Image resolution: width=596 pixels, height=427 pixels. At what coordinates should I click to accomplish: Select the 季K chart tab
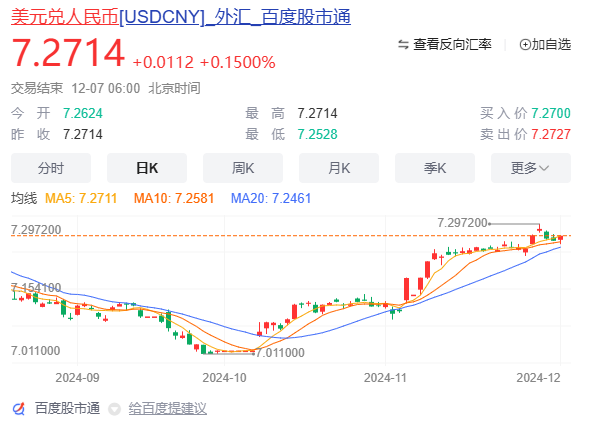(435, 168)
